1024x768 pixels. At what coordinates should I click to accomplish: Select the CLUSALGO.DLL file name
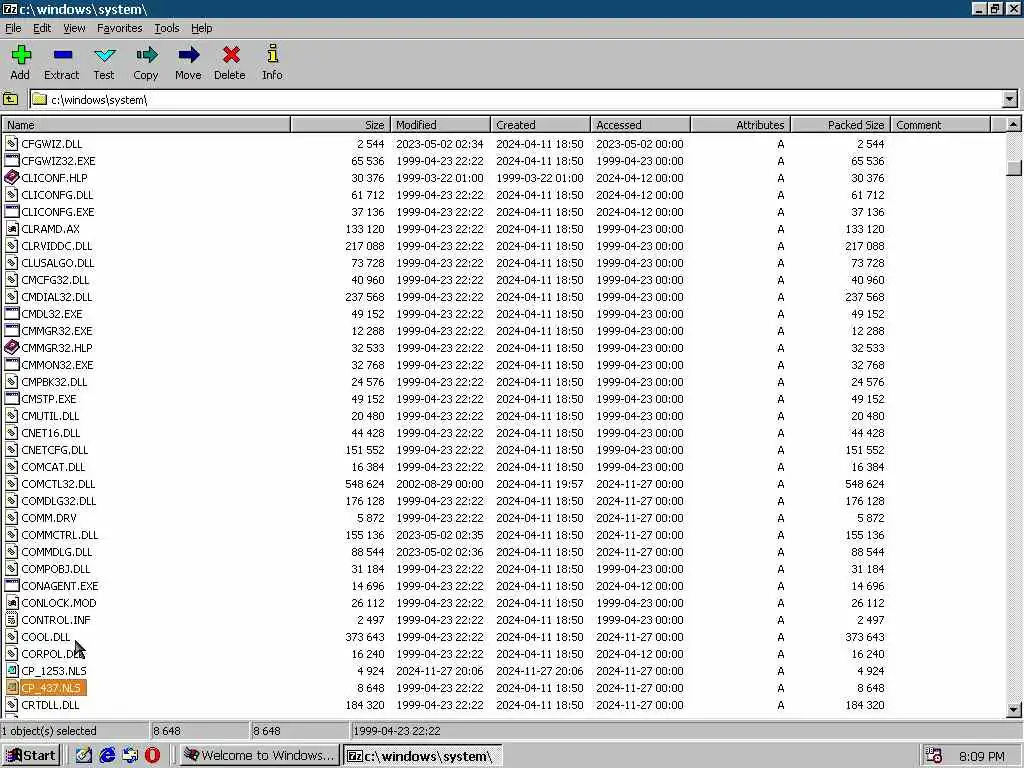point(57,263)
